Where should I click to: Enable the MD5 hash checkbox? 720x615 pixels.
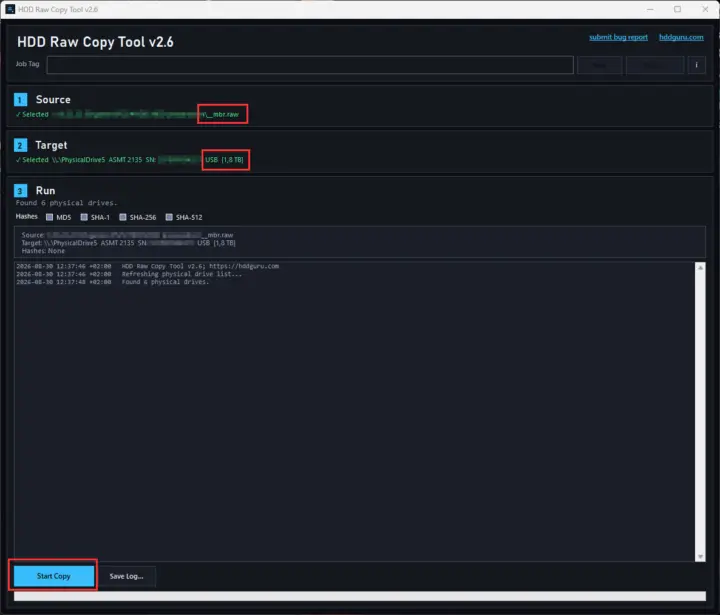50,217
